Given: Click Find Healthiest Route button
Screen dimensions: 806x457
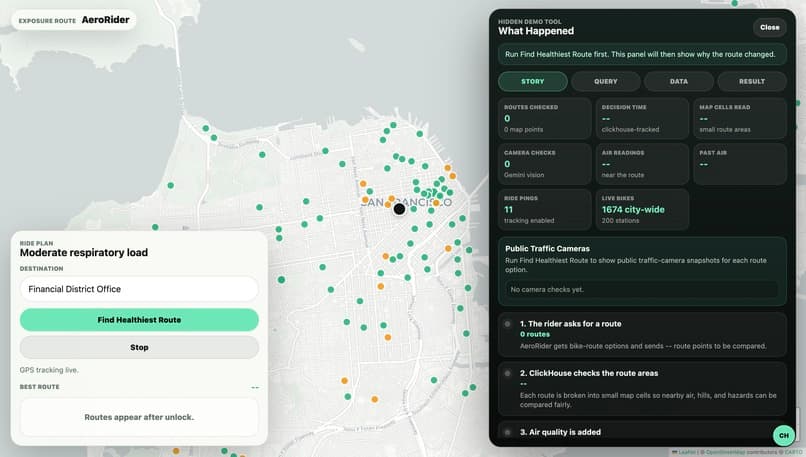Looking at the screenshot, I should (x=139, y=320).
